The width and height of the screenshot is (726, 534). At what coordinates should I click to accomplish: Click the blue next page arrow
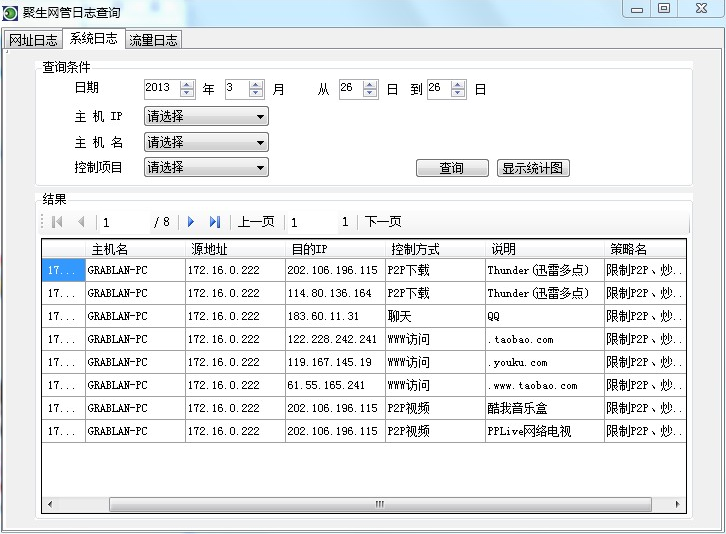coord(191,222)
